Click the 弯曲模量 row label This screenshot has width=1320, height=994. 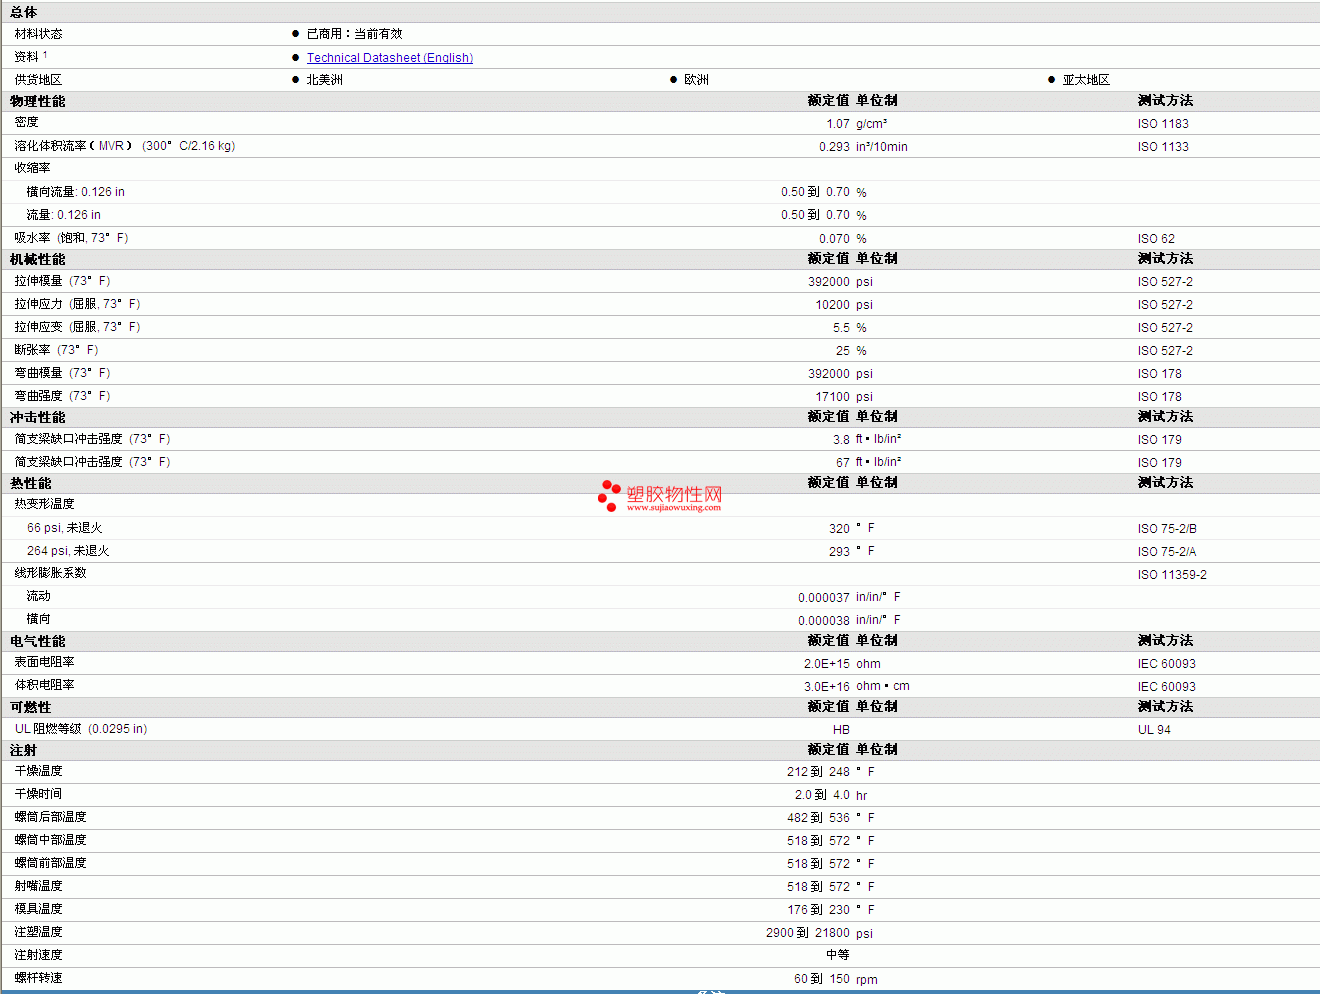62,373
